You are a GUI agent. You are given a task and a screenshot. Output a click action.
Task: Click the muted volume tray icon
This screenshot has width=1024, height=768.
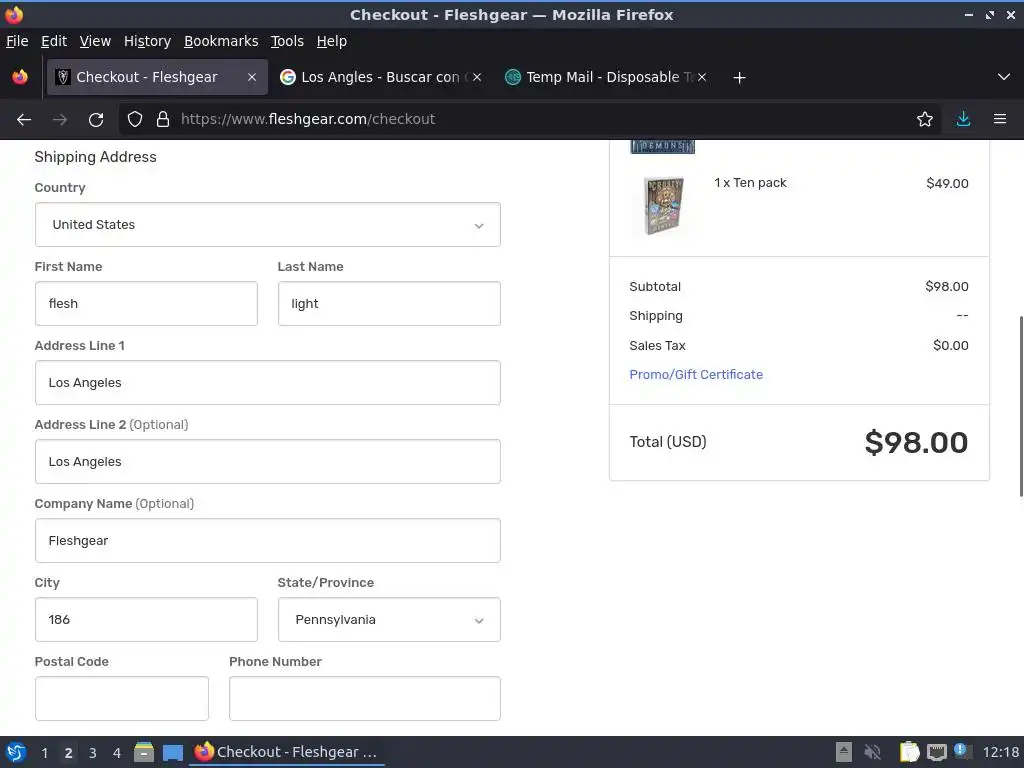(872, 752)
